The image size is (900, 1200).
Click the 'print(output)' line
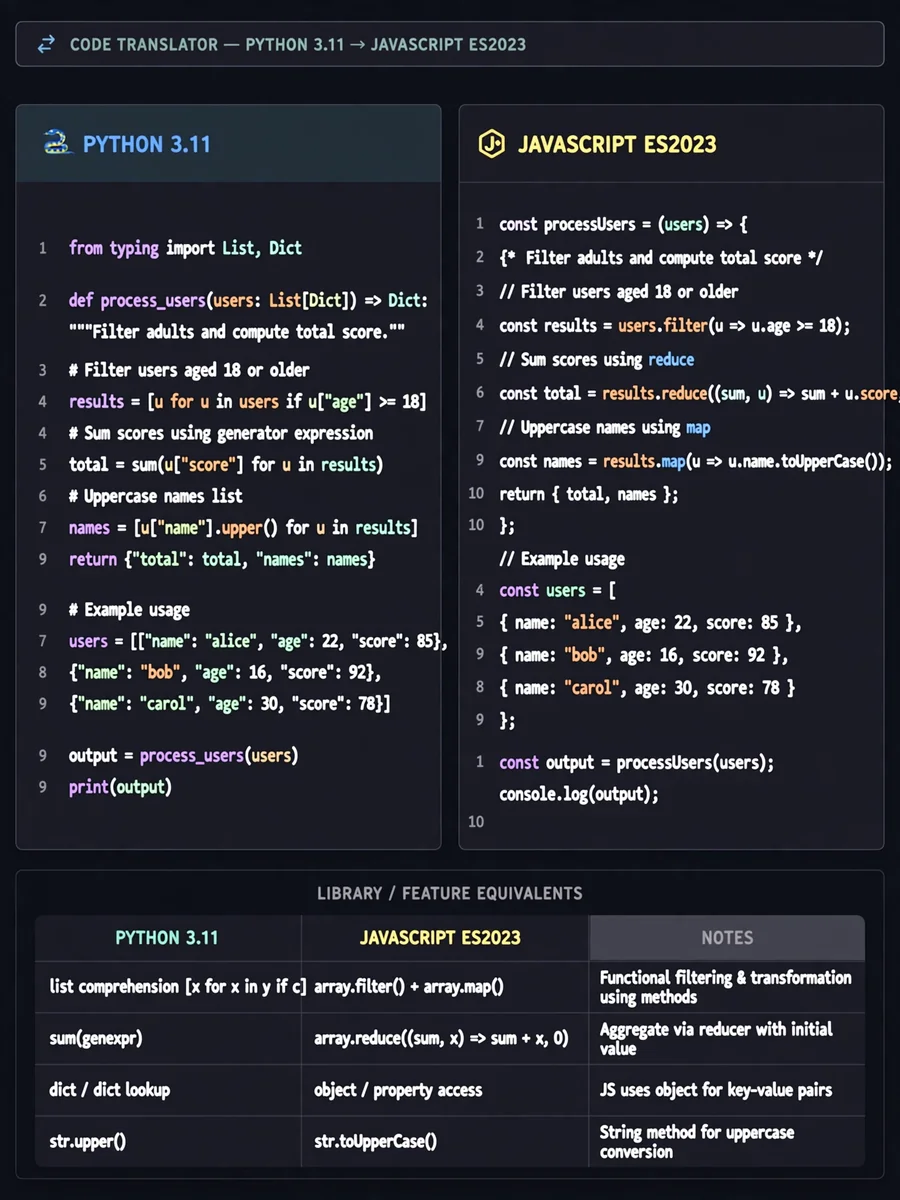(120, 787)
